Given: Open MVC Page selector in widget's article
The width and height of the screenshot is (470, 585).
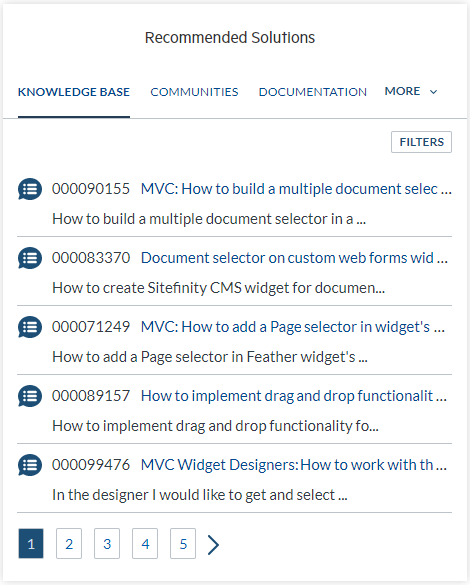Looking at the screenshot, I should click(x=293, y=327).
